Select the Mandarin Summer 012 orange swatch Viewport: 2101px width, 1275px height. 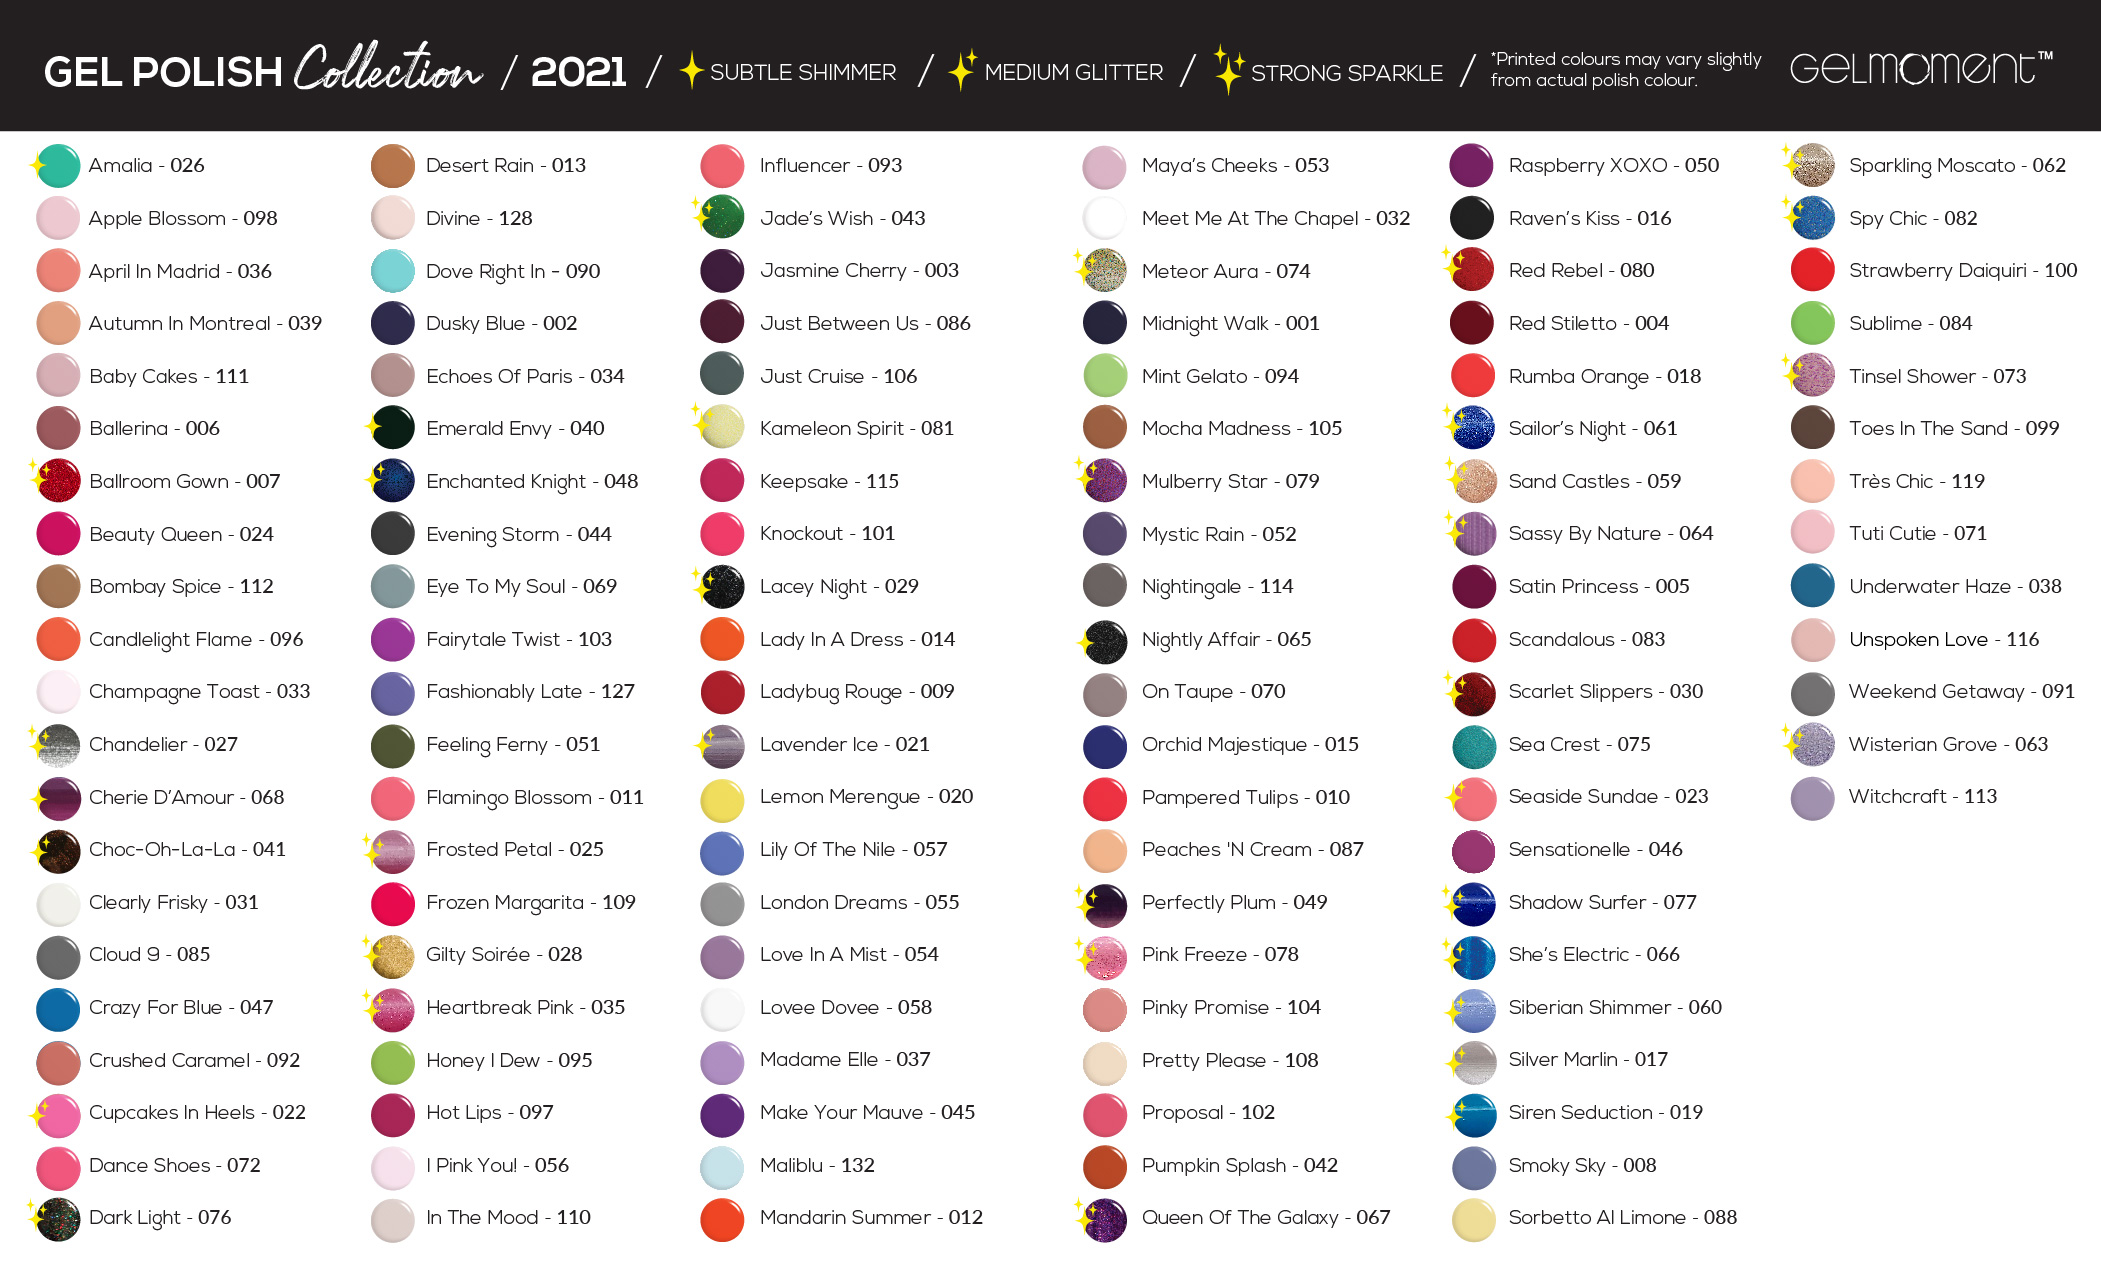(x=722, y=1219)
